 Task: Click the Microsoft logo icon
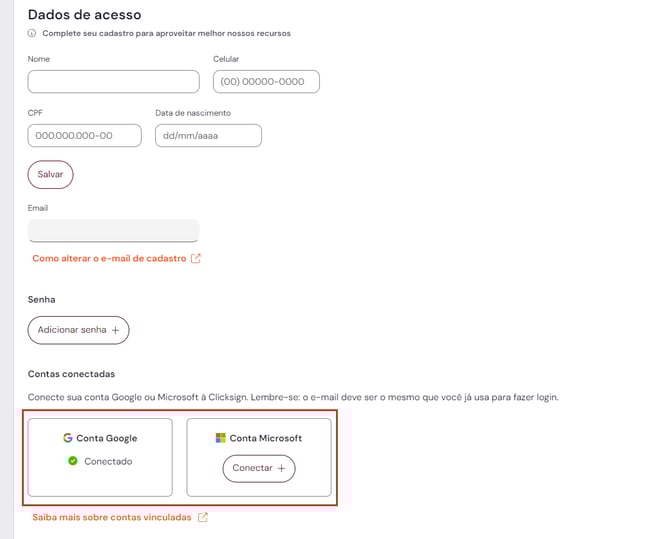[x=221, y=438]
